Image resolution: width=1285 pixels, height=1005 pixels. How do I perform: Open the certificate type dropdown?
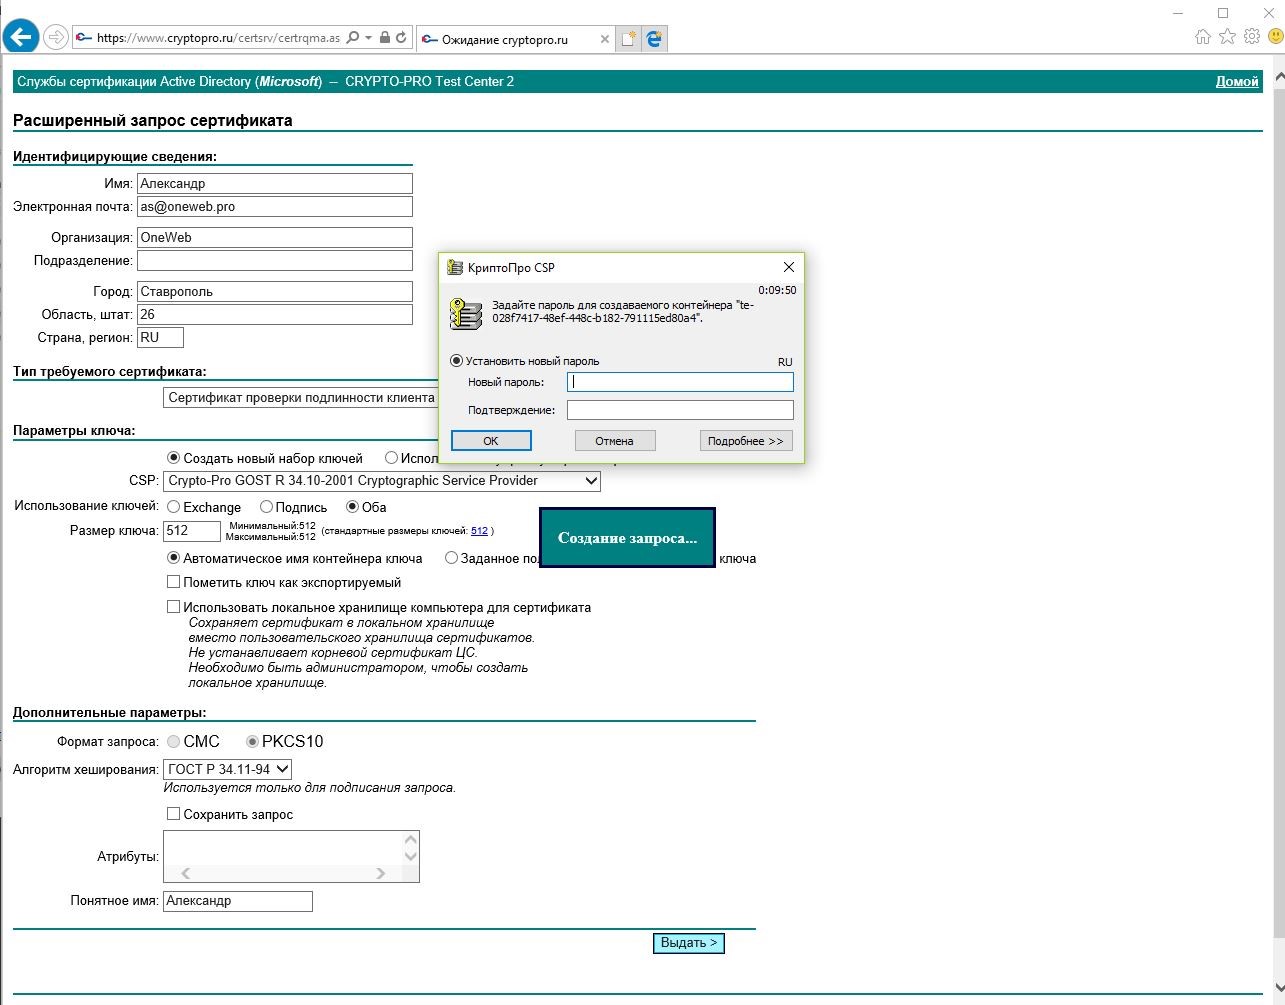(x=301, y=397)
